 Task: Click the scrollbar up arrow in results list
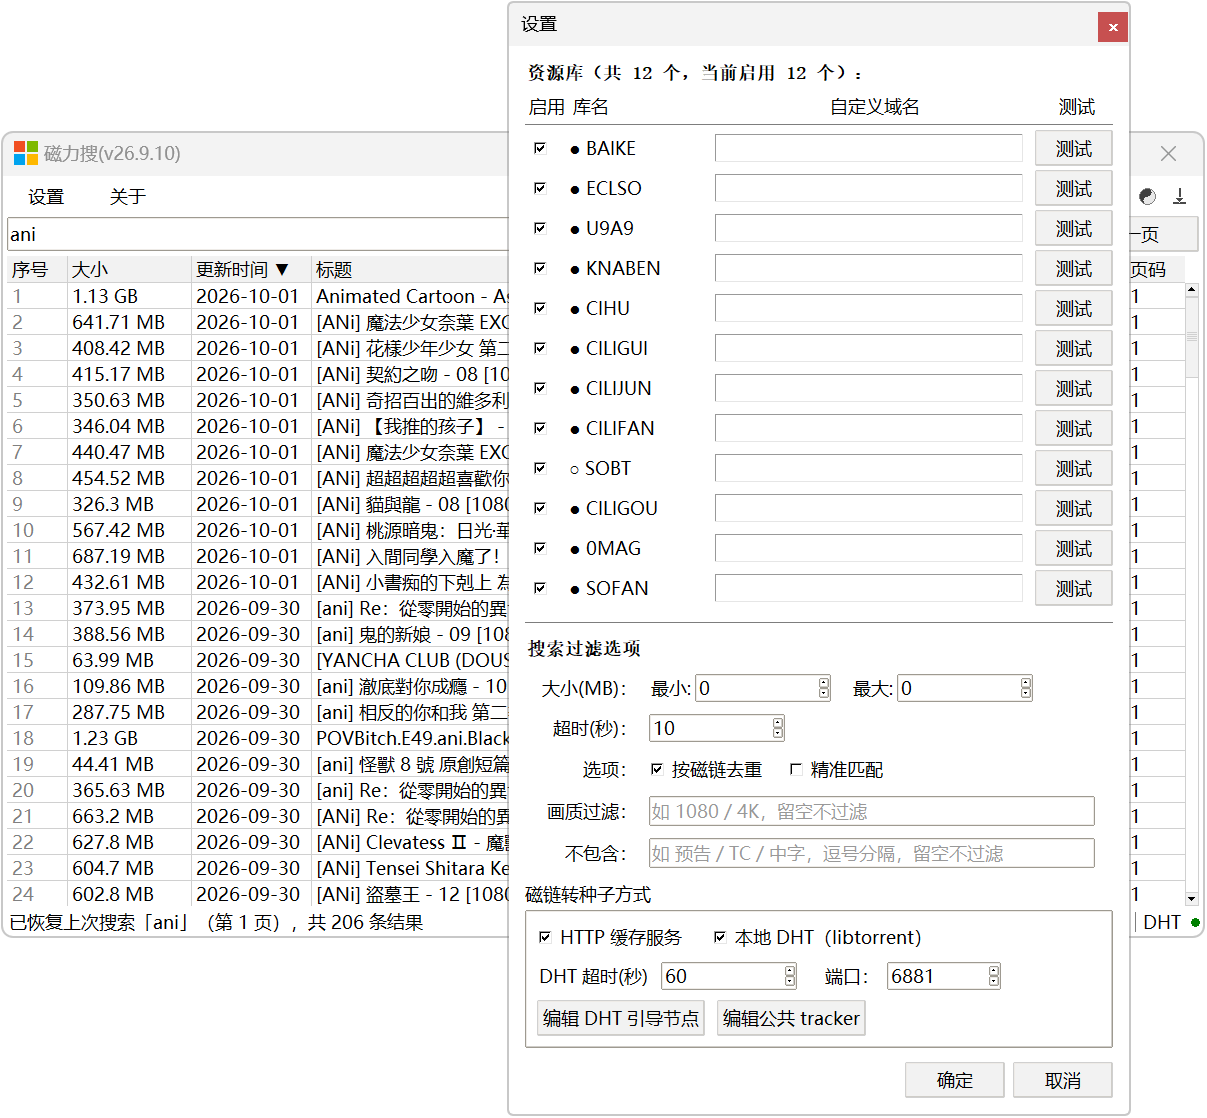[x=1191, y=290]
